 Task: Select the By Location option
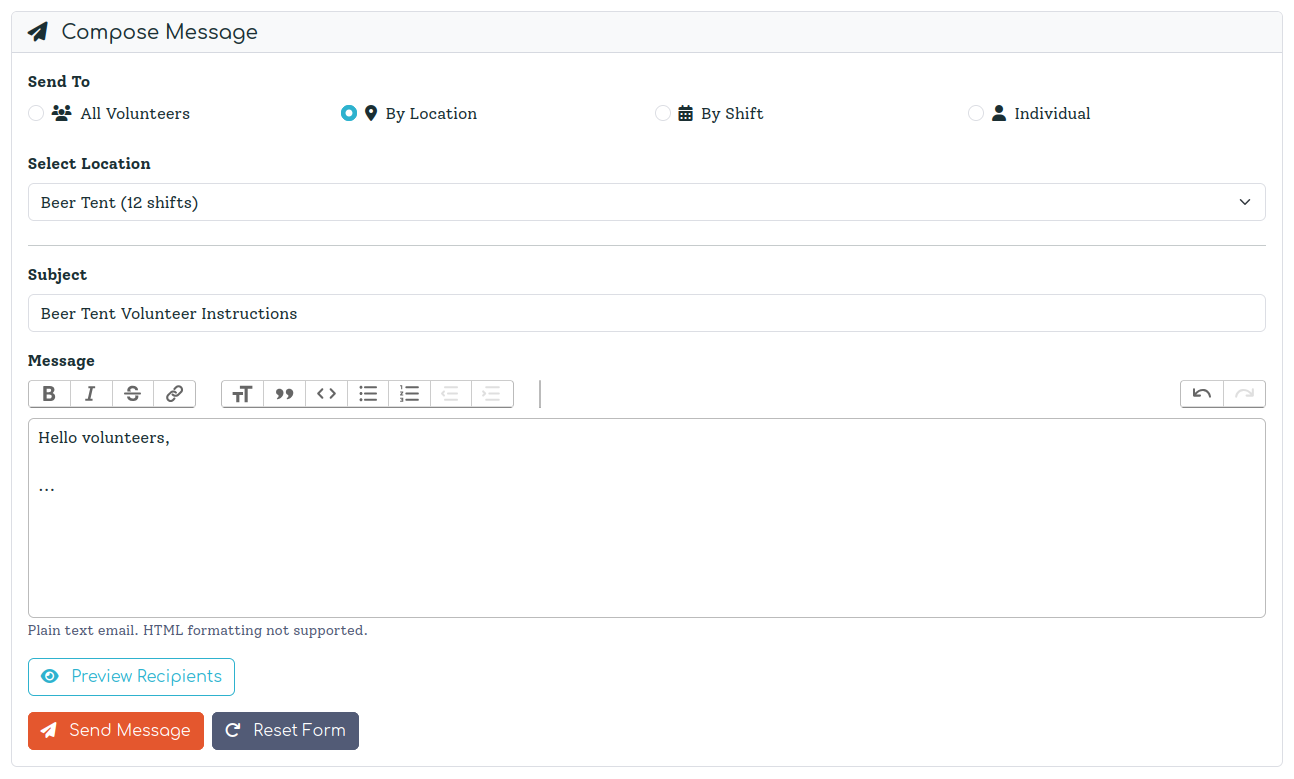pyautogui.click(x=348, y=113)
